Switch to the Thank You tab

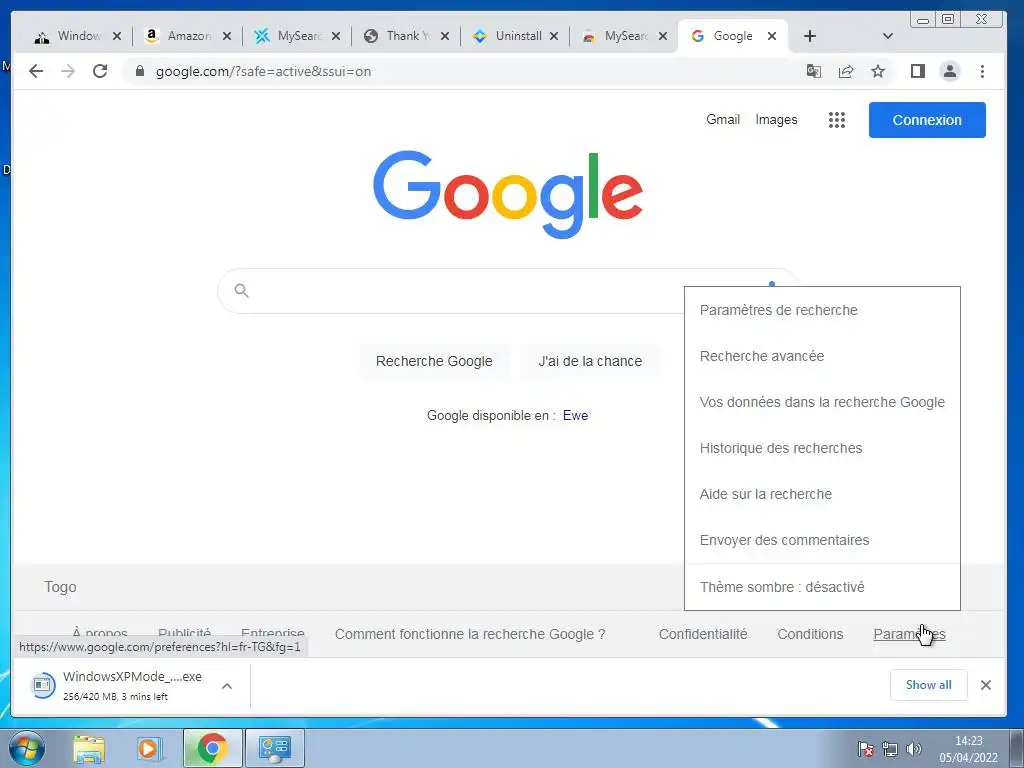coord(404,36)
